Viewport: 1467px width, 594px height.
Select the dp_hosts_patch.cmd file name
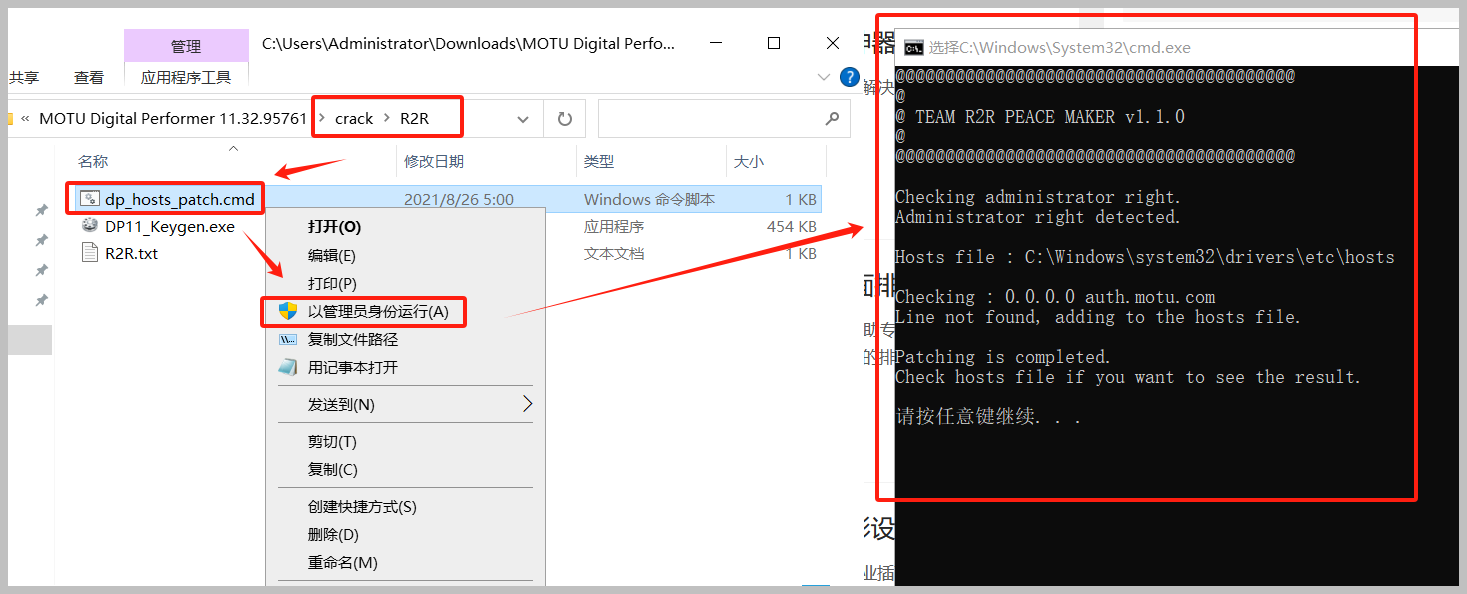pyautogui.click(x=180, y=199)
